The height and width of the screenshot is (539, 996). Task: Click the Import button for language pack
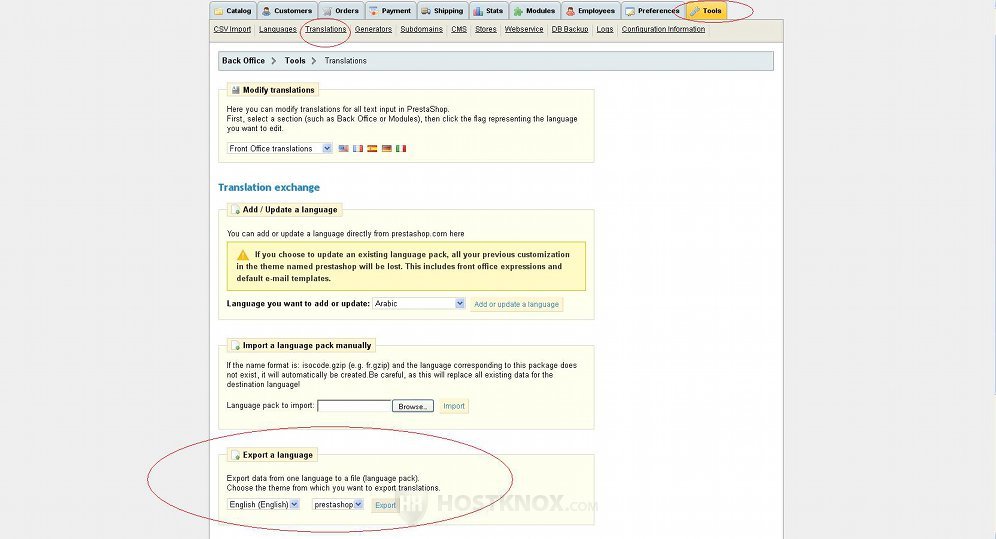tap(454, 406)
